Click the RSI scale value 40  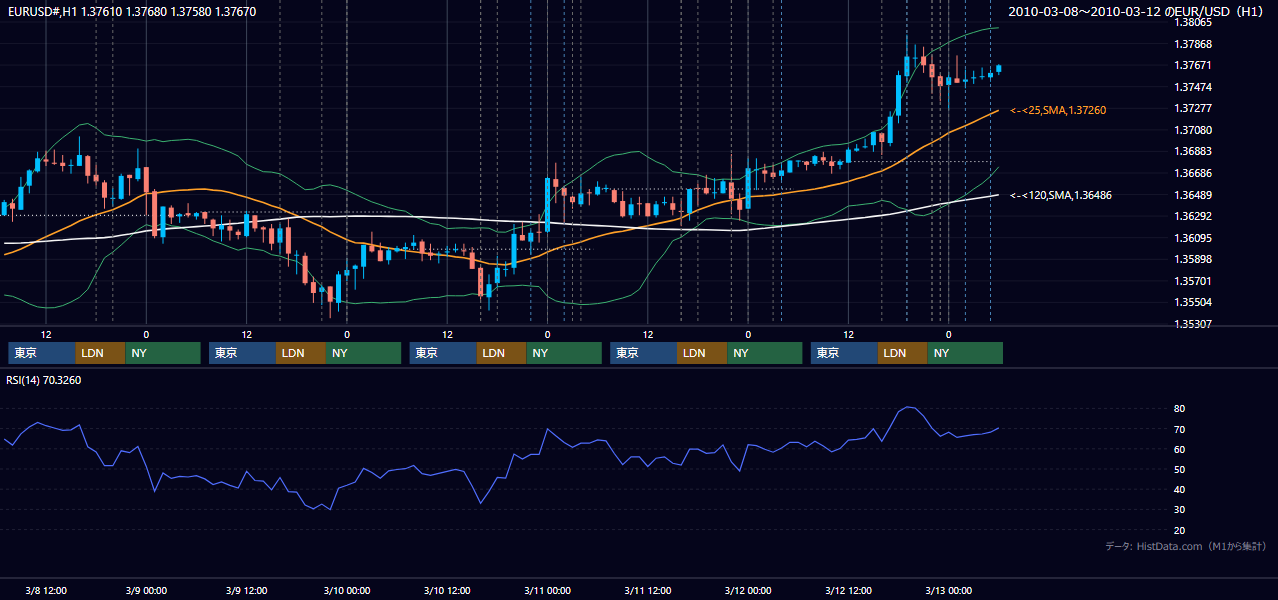(1179, 489)
